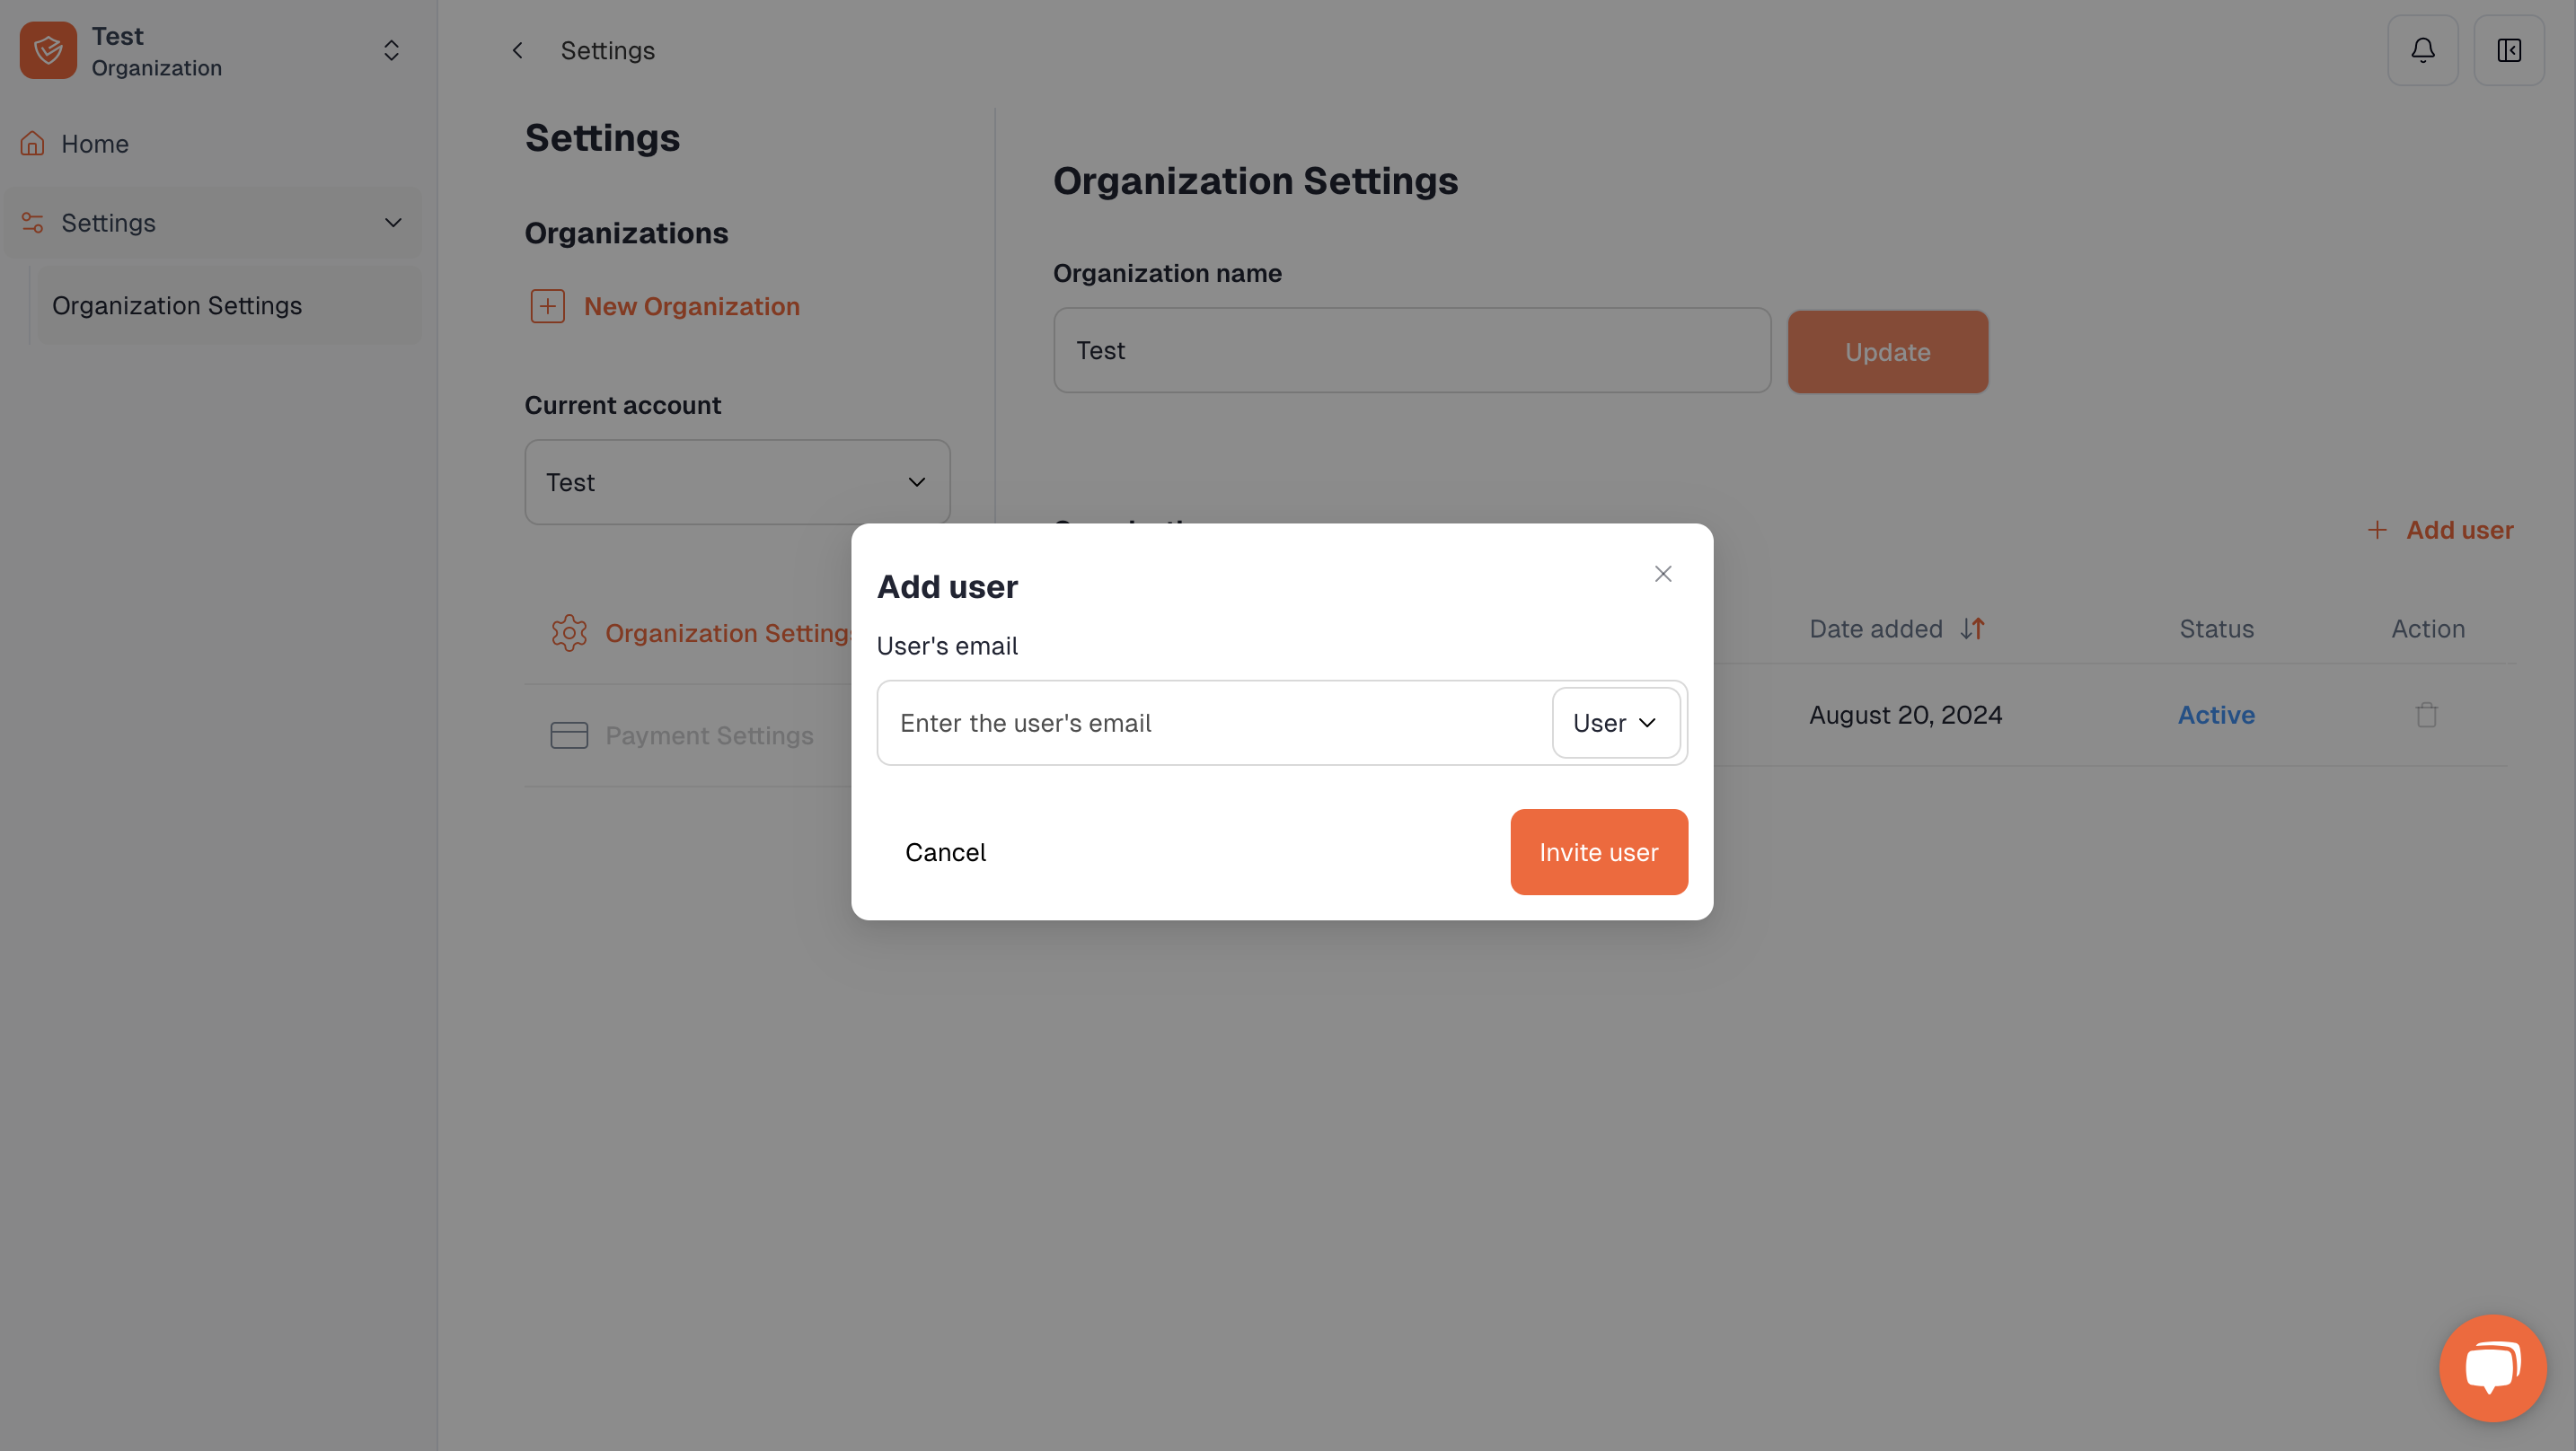This screenshot has height=1451, width=2576.
Task: Toggle the side panel collapse icon
Action: [x=2508, y=50]
